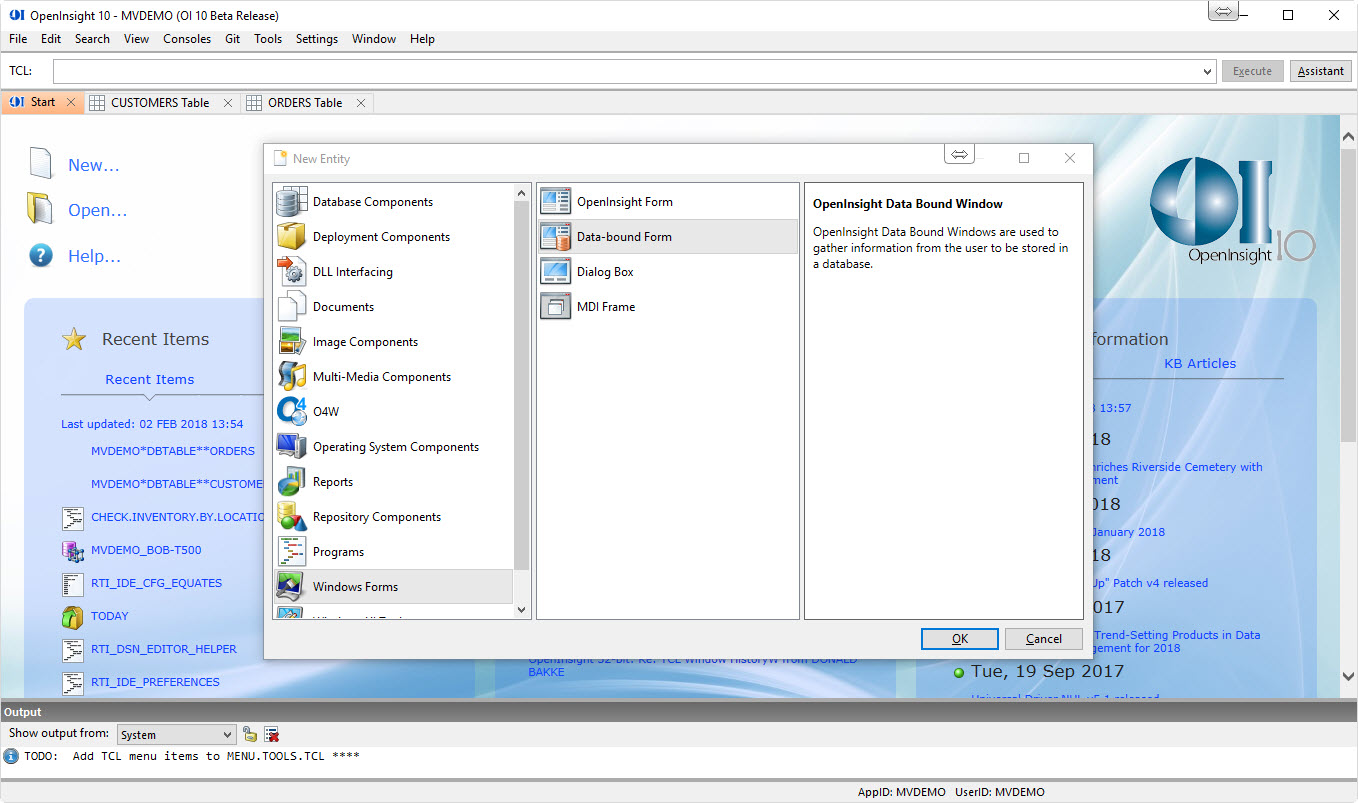Screen dimensions: 1358x803
Task: Select the Windows Forms category icon
Action: click(292, 587)
